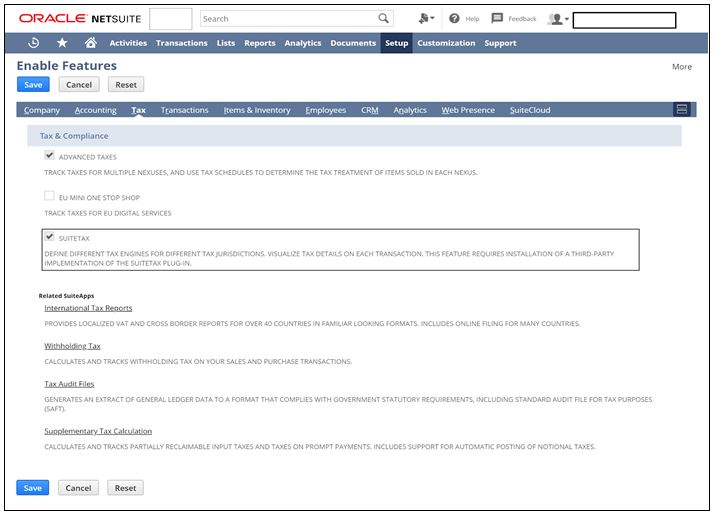Click into the global Search field
714x515 pixels.
(296, 19)
